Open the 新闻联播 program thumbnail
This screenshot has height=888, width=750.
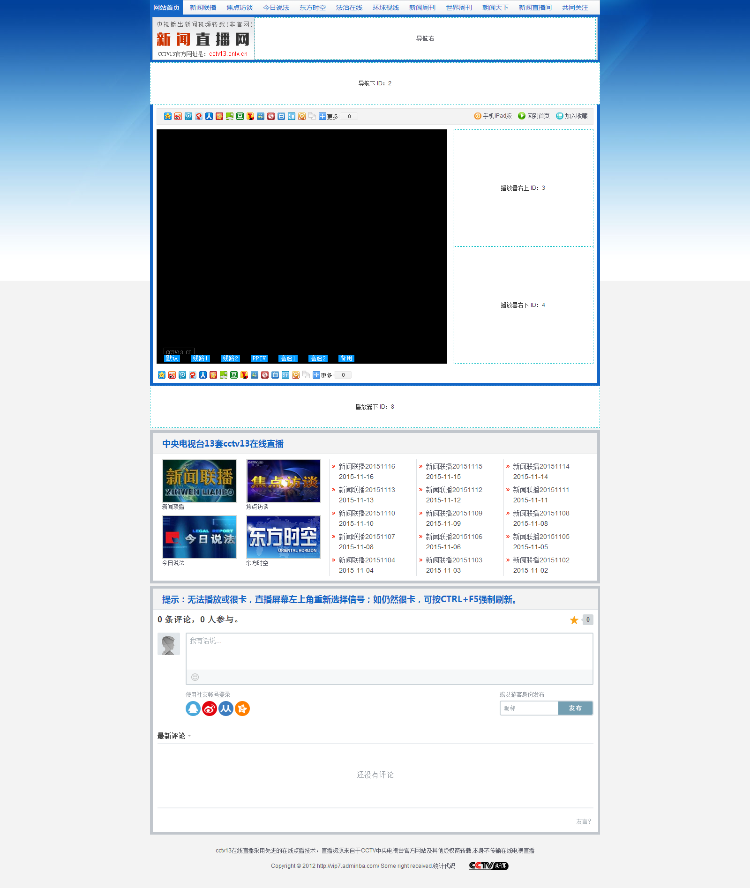pyautogui.click(x=199, y=481)
